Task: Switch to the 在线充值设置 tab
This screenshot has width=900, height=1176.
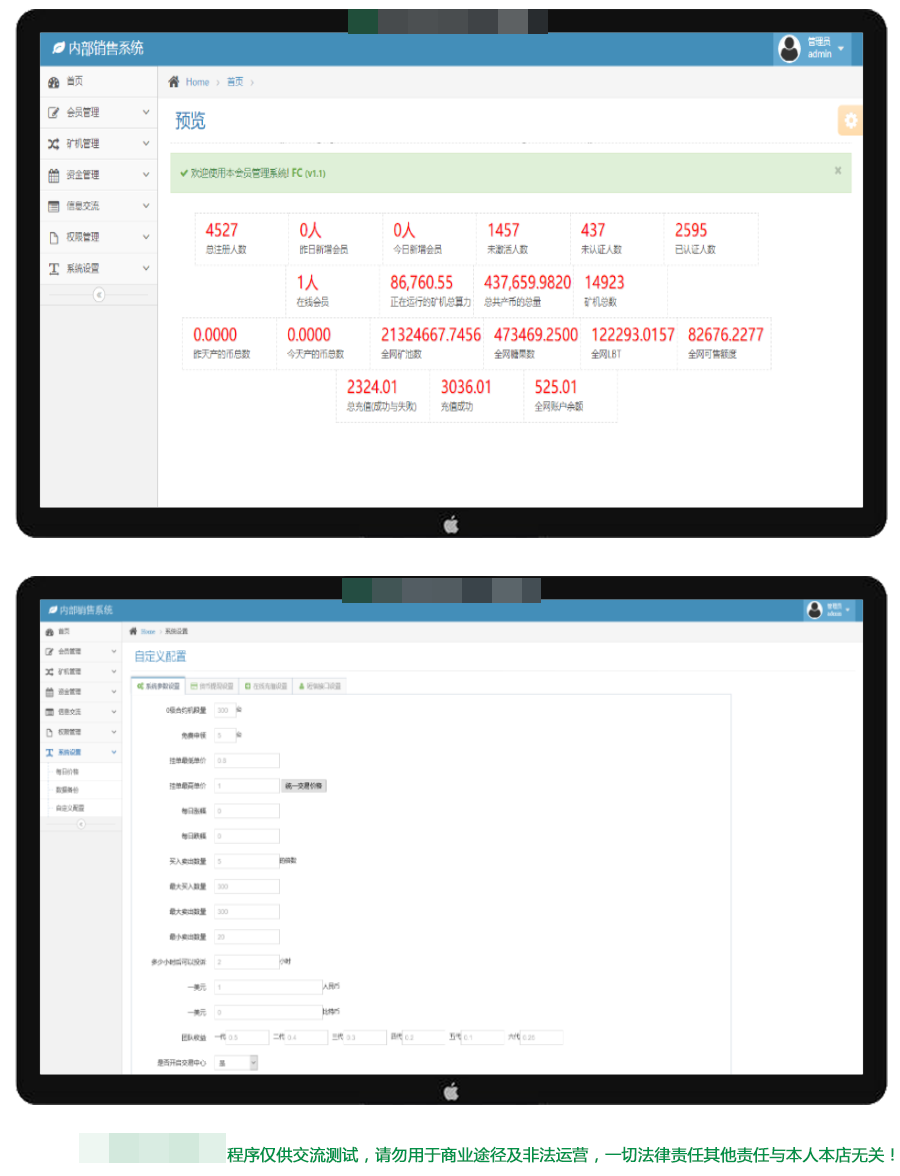Action: tap(266, 686)
